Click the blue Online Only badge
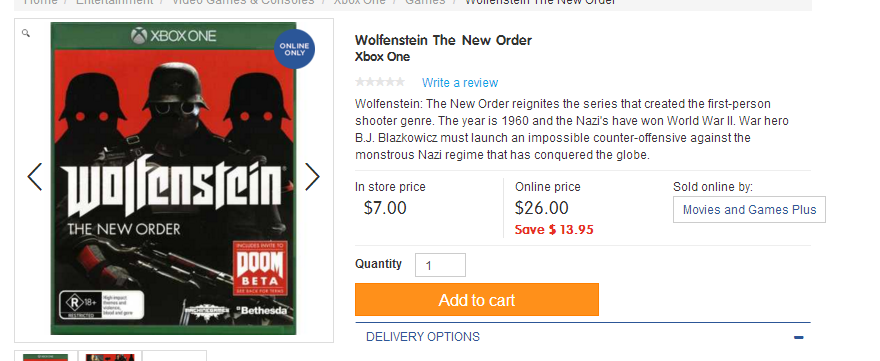 294,49
